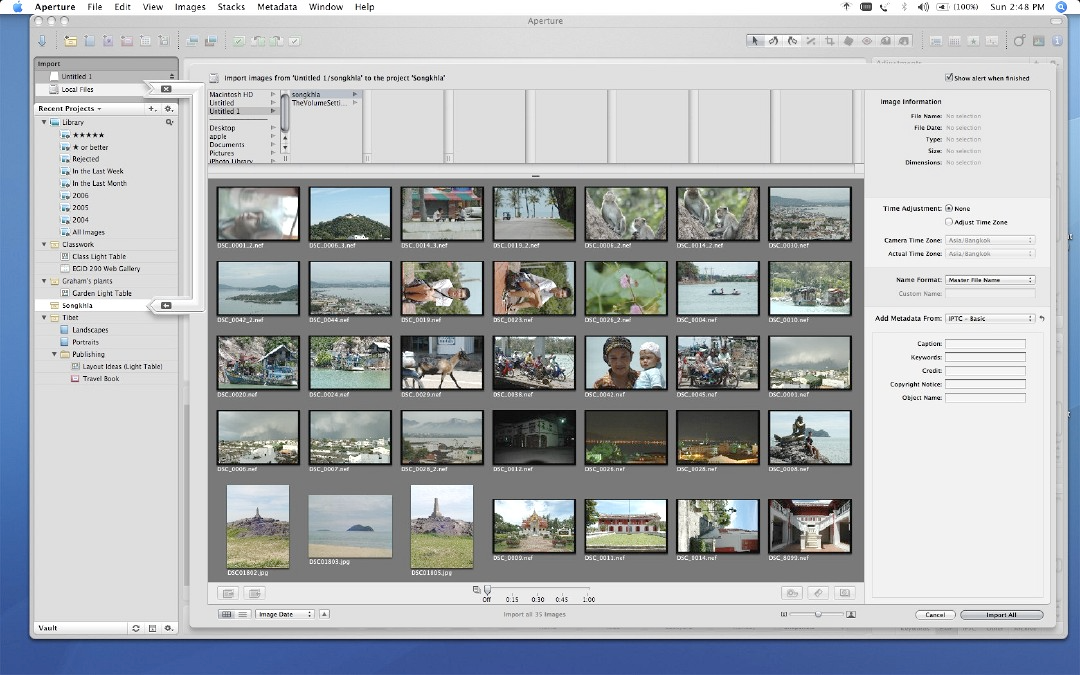Select Adjust Time Zone radio button
1080x675 pixels.
(948, 222)
